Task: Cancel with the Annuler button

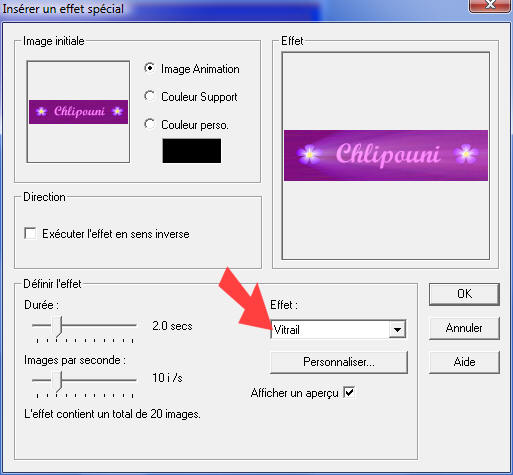Action: [x=464, y=328]
